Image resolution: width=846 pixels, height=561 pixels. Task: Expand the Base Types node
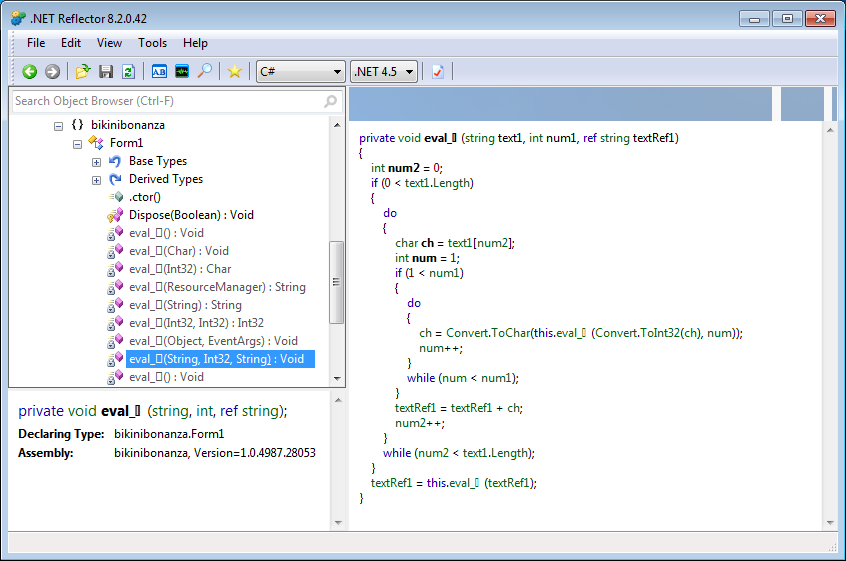[x=96, y=162]
